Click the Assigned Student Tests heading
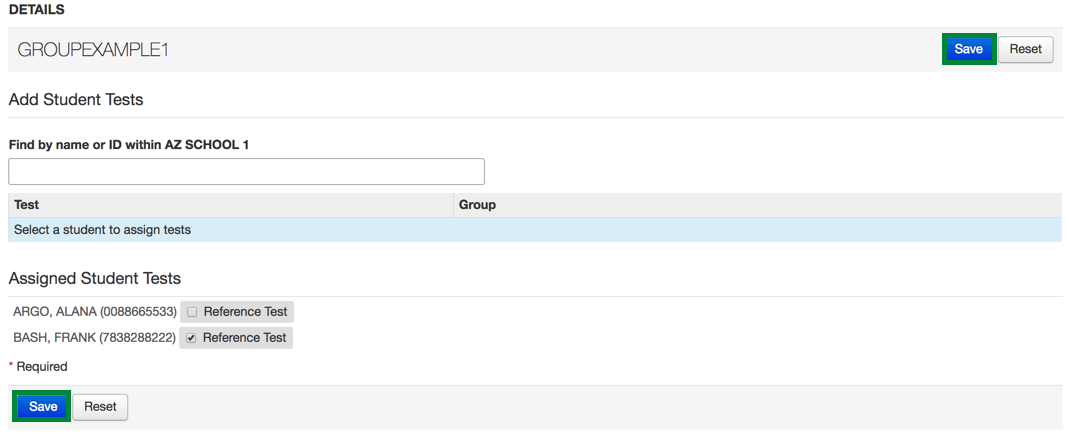1069x434 pixels. click(x=95, y=278)
